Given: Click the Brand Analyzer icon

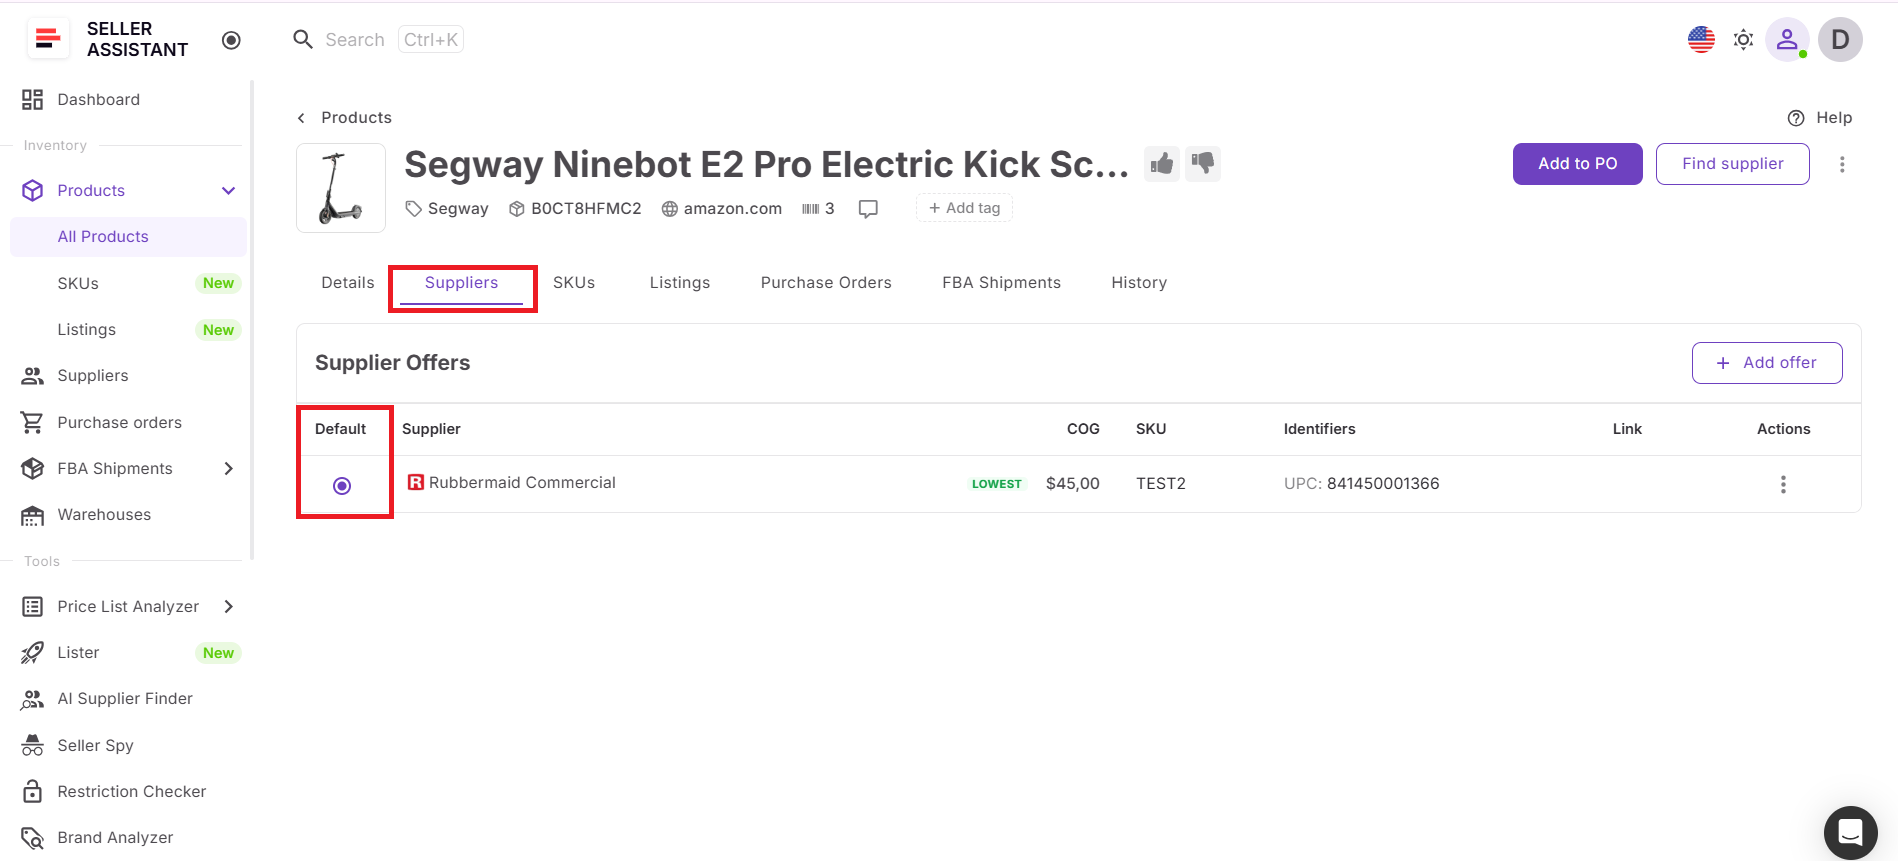Looking at the screenshot, I should pyautogui.click(x=33, y=838).
